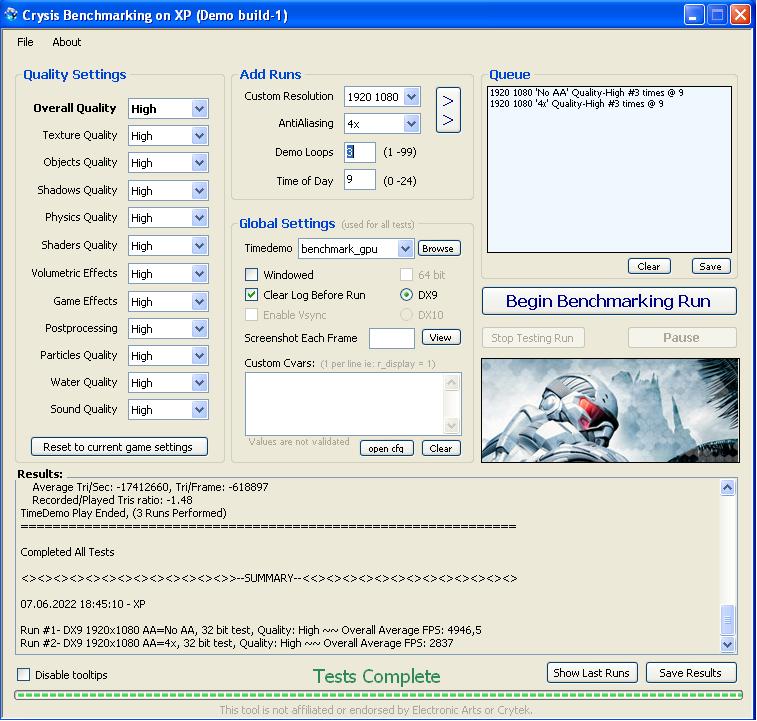Click the Crysis app icon in title bar
Image resolution: width=757 pixels, height=721 pixels.
click(x=11, y=14)
